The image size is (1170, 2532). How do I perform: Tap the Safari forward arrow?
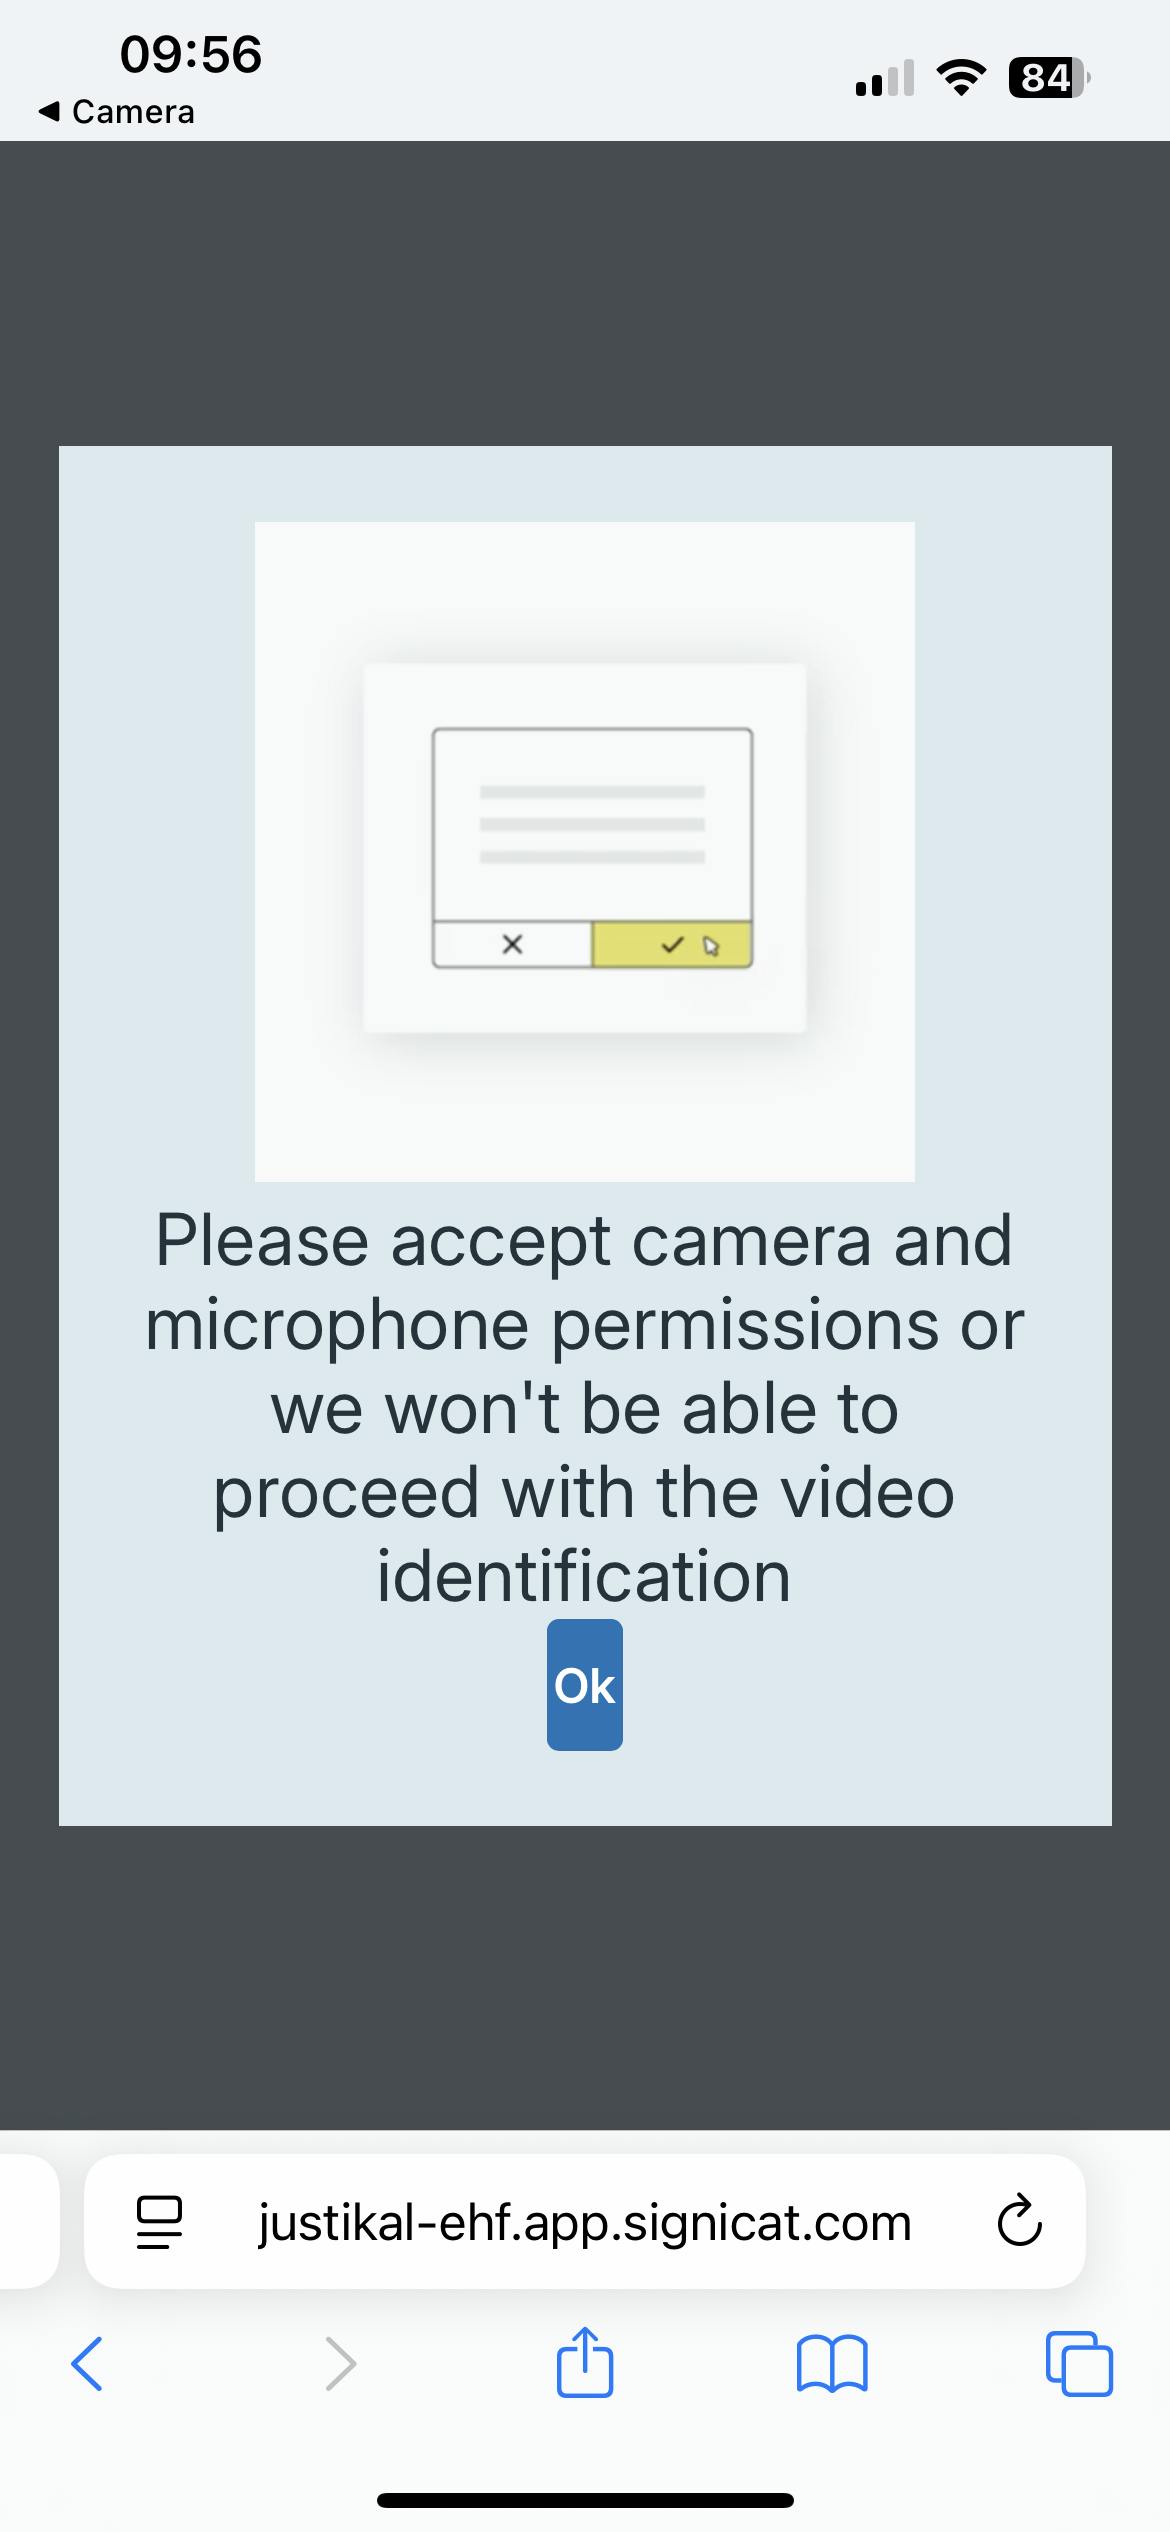[341, 2364]
